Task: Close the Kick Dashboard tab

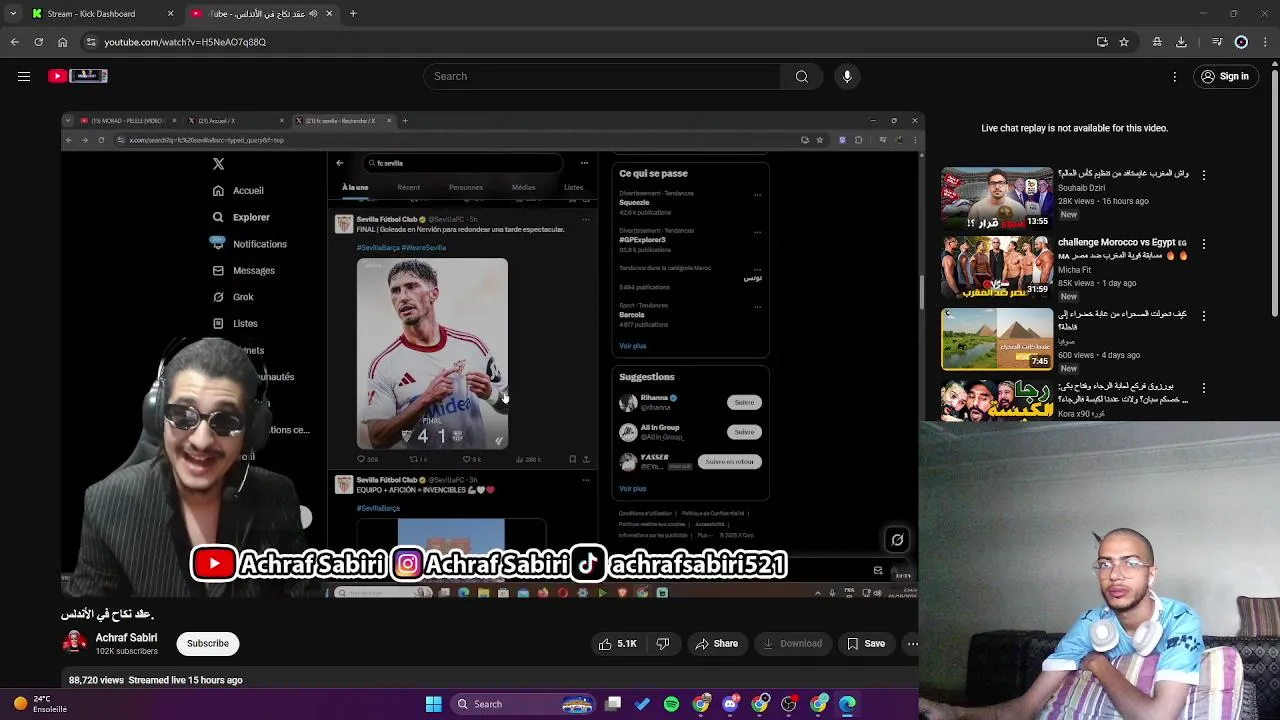Action: pos(170,14)
